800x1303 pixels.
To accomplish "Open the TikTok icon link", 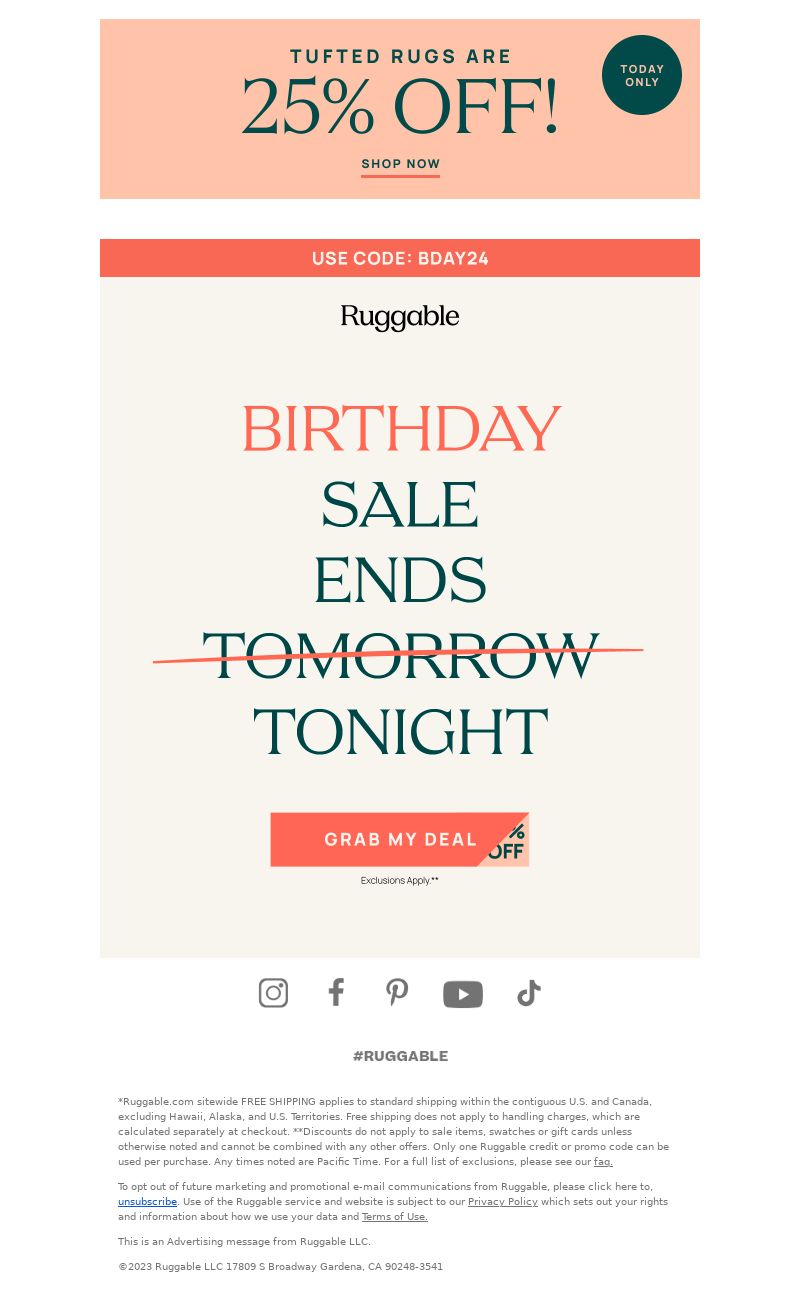I will [x=529, y=993].
